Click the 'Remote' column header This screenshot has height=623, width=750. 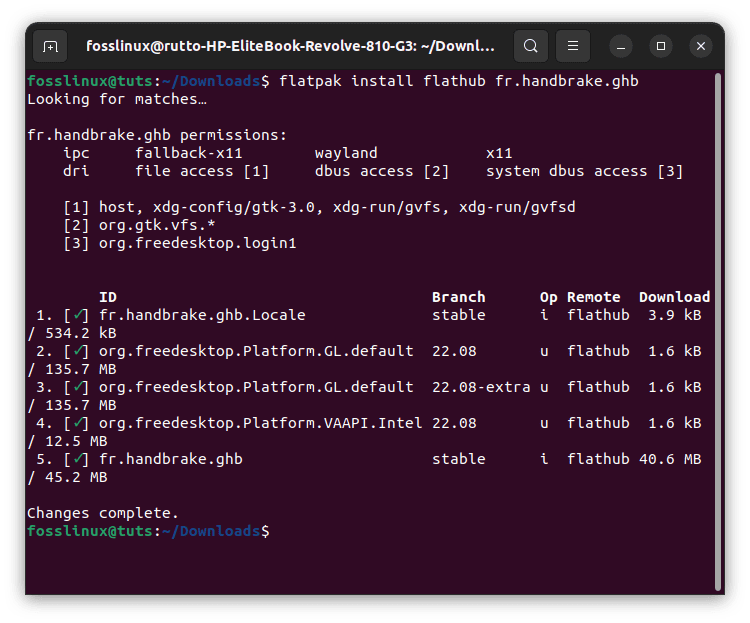[594, 298]
